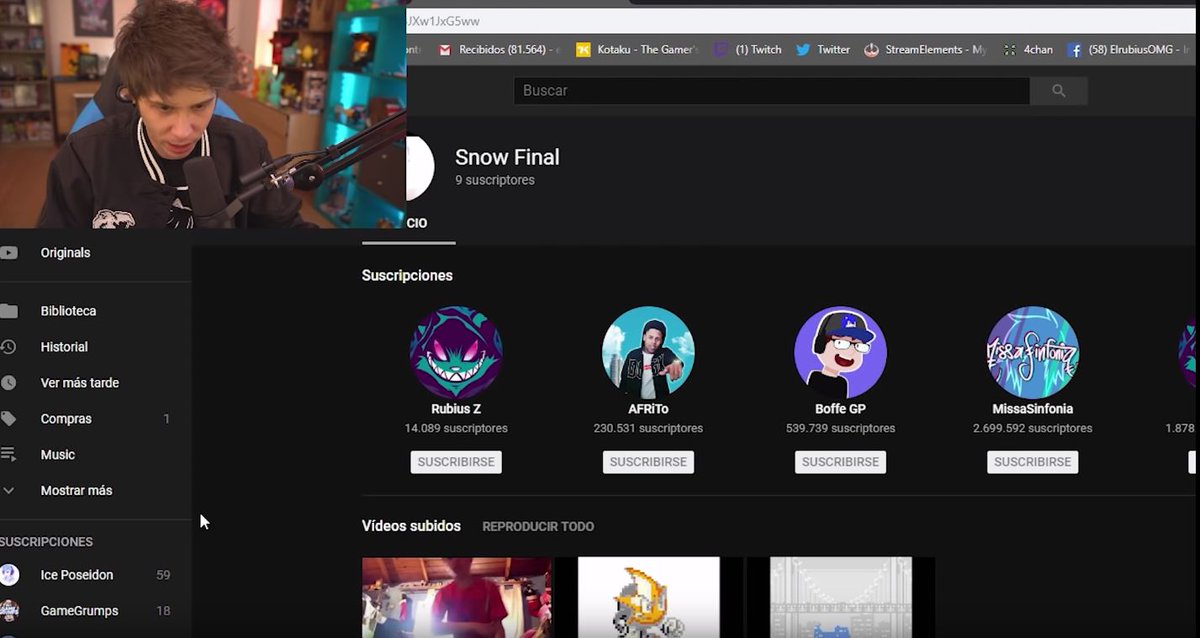Click the AFRiTo channel name

(x=648, y=409)
